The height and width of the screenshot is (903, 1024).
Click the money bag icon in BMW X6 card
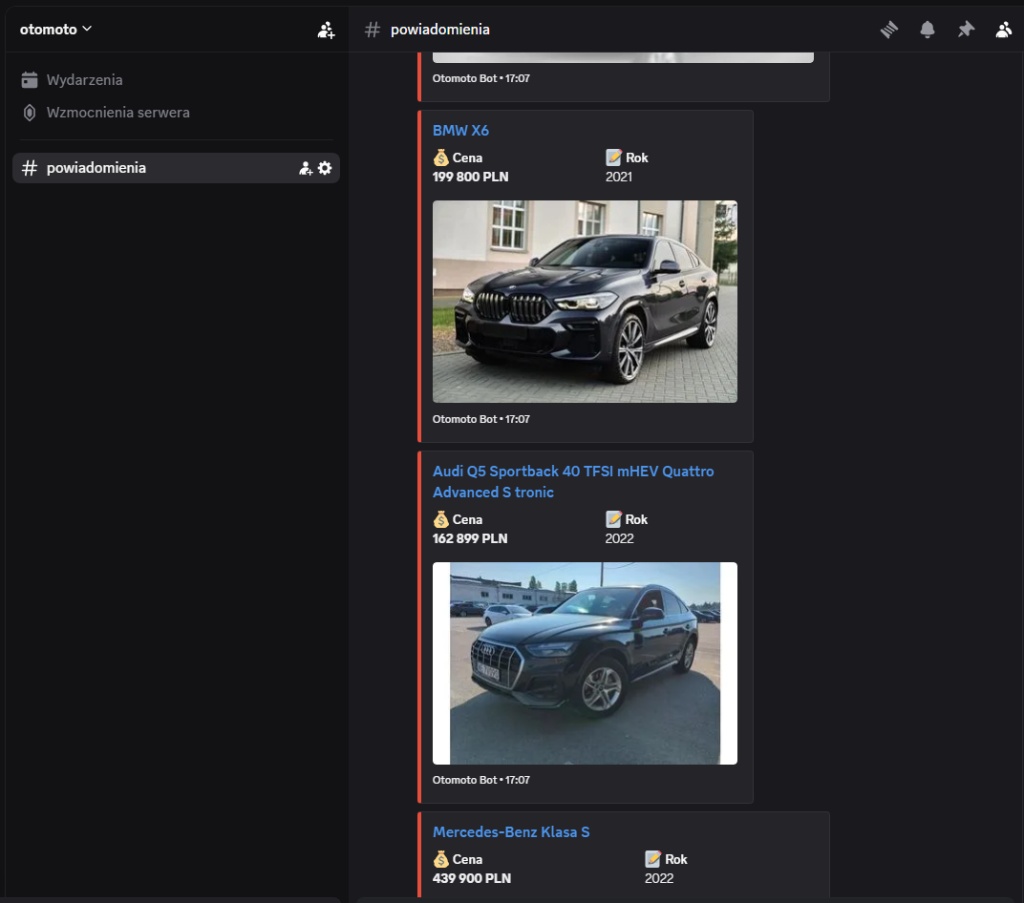point(441,157)
